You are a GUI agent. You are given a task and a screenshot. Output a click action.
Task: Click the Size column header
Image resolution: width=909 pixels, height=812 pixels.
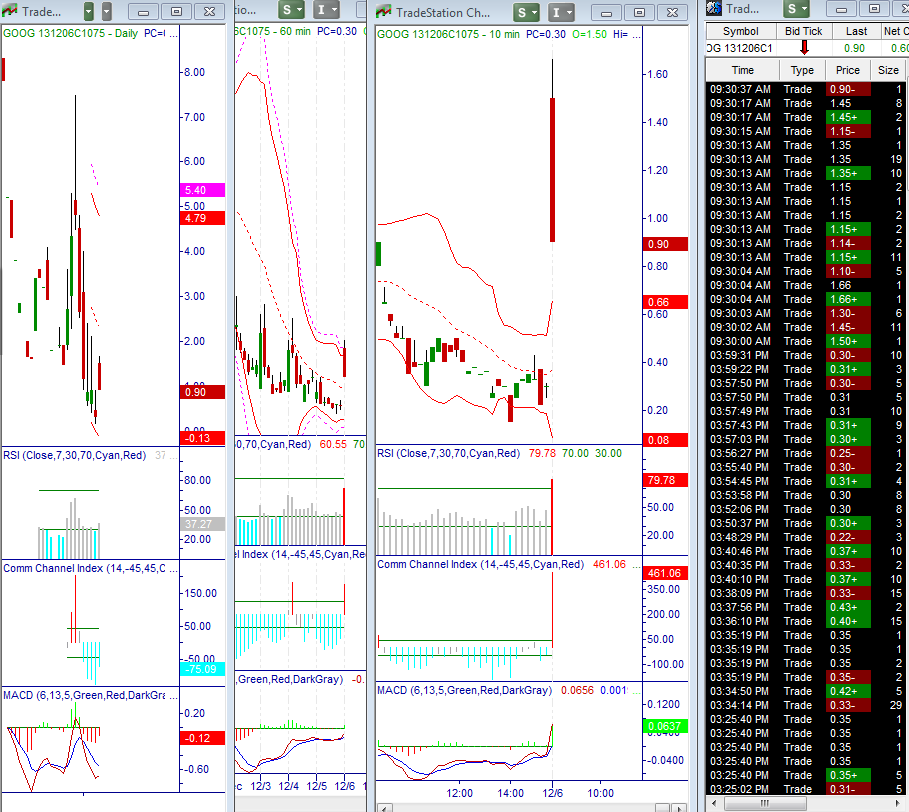[888, 70]
